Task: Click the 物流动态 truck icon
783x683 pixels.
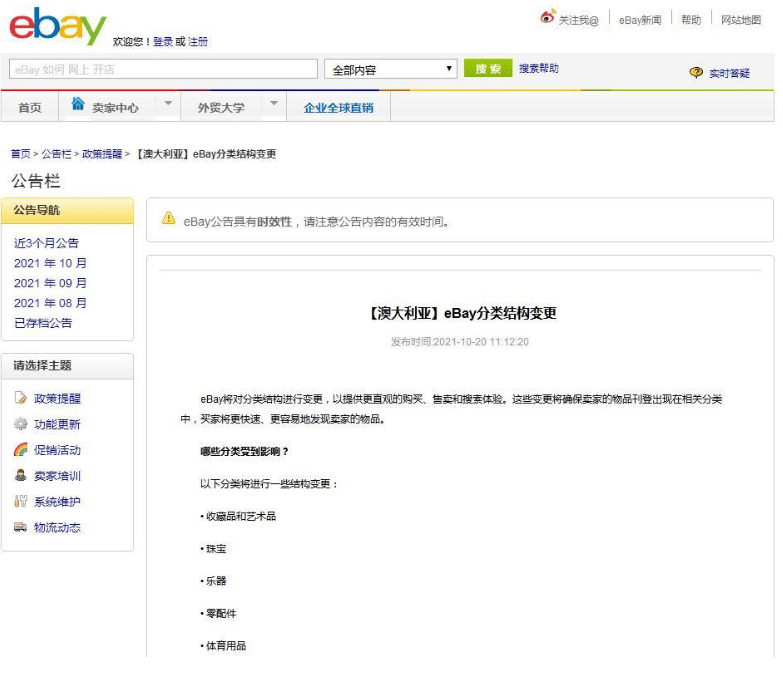Action: click(20, 527)
